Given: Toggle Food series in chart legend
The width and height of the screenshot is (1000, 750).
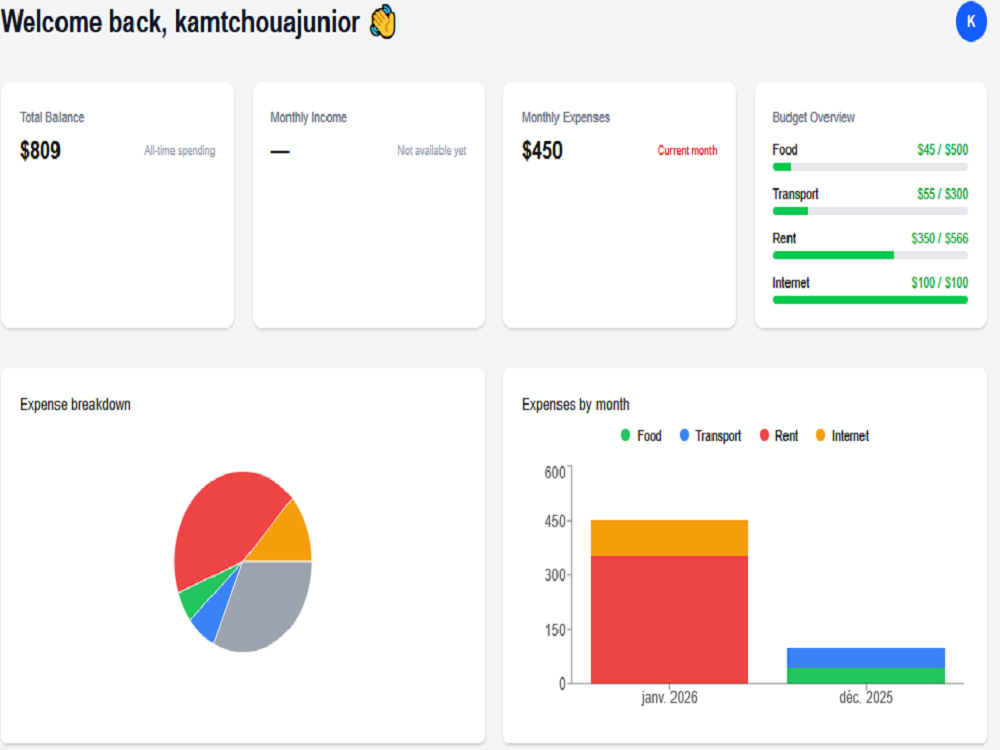Looking at the screenshot, I should pyautogui.click(x=641, y=436).
